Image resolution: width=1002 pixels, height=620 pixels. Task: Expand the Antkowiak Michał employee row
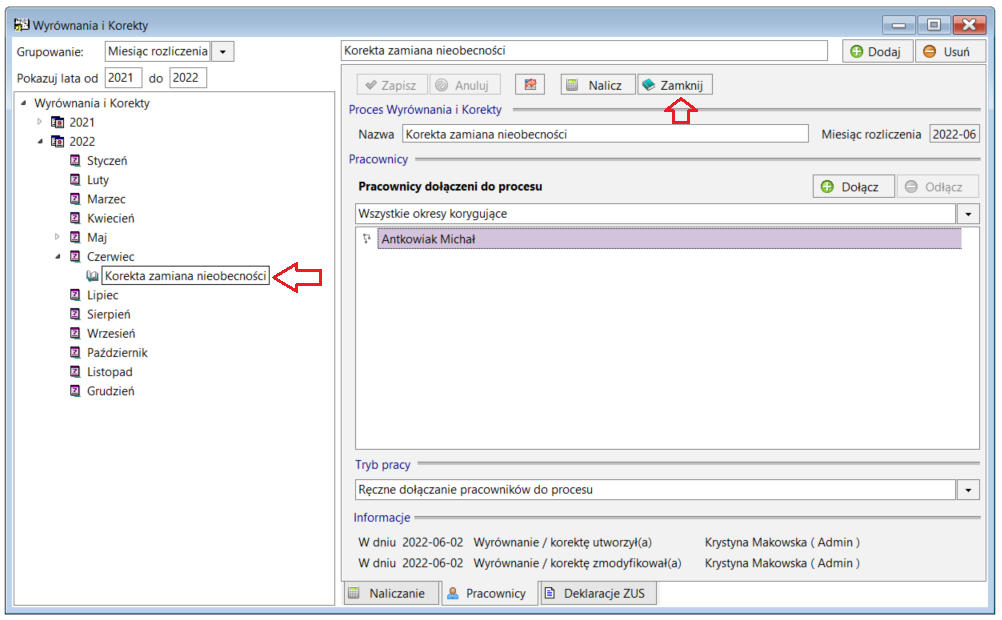[x=367, y=238]
